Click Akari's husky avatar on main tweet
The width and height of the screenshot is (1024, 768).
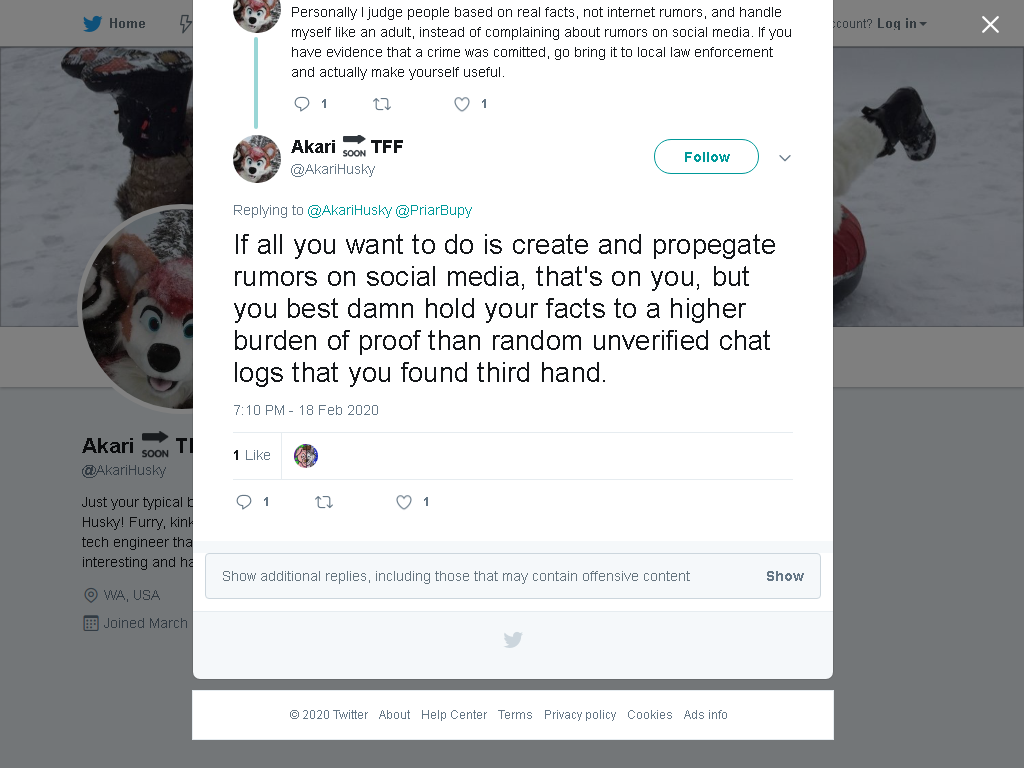[x=257, y=159]
